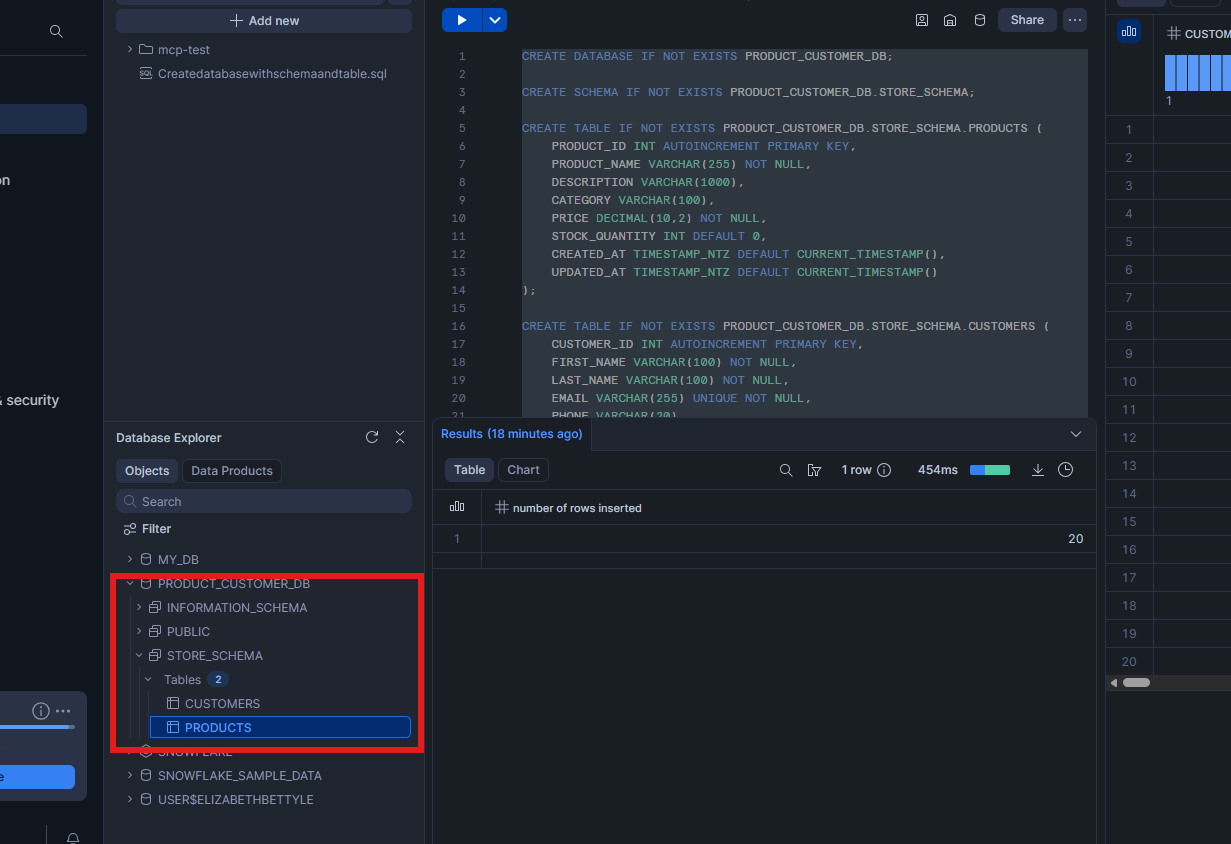The width and height of the screenshot is (1231, 844).
Task: Open the Filter option in Database Explorer
Action: [x=147, y=529]
